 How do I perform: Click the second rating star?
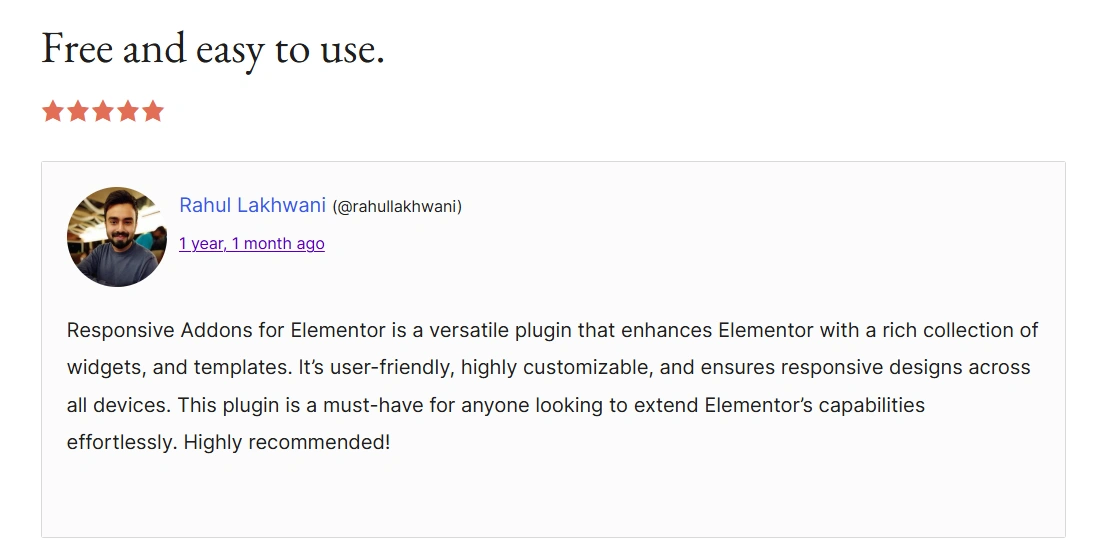78,111
